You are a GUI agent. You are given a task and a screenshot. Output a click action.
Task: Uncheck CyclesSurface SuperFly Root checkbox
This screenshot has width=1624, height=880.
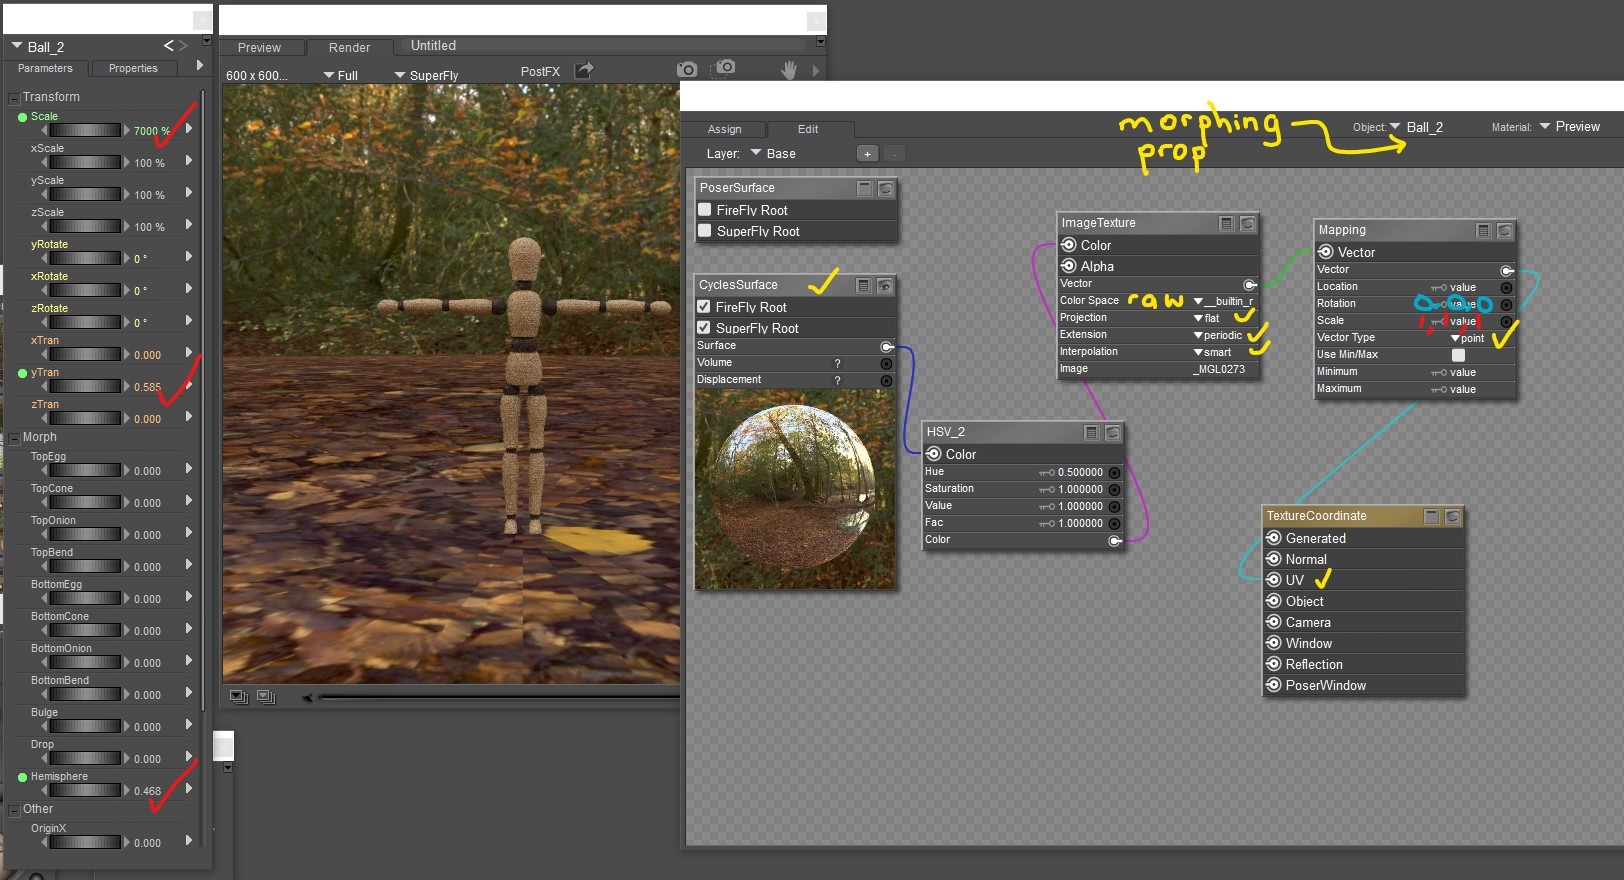coord(704,328)
